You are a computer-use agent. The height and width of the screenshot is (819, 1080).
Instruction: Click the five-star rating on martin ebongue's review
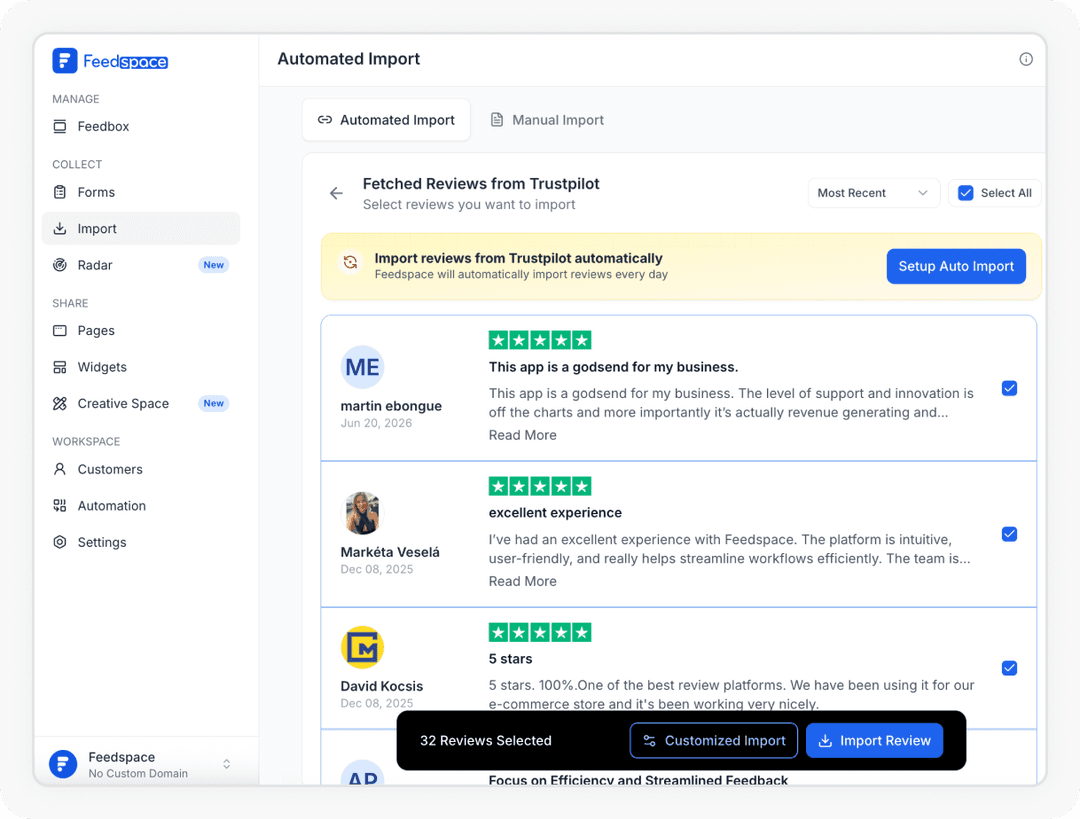(540, 340)
